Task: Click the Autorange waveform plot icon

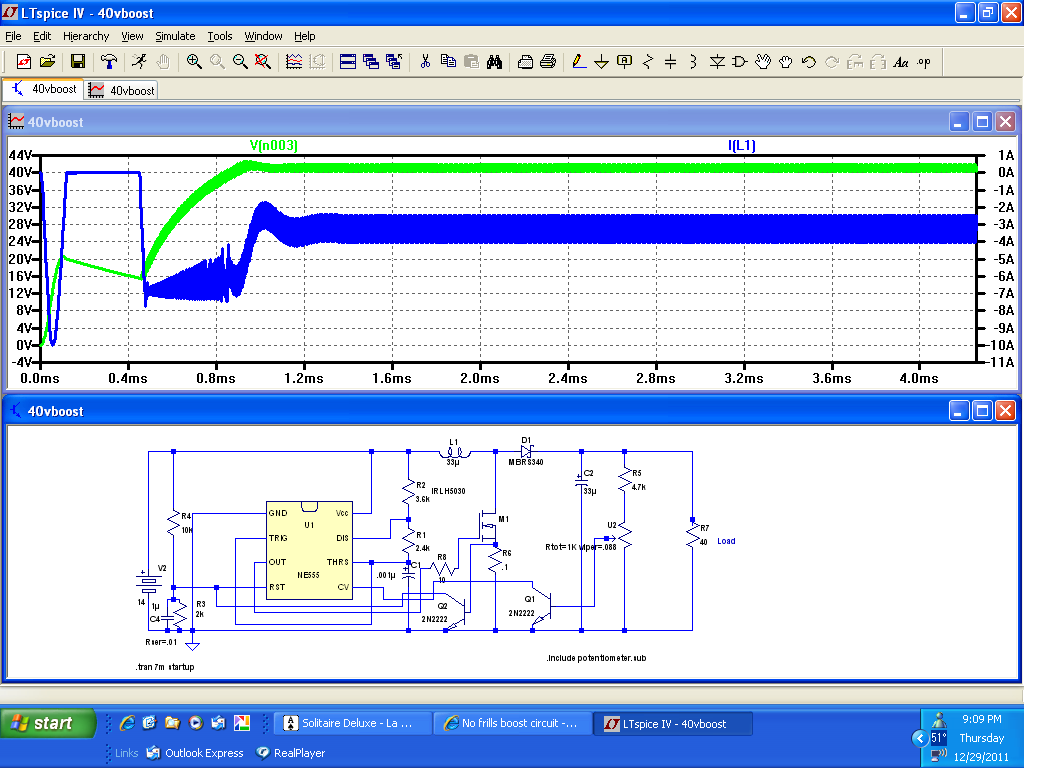Action: click(x=294, y=62)
